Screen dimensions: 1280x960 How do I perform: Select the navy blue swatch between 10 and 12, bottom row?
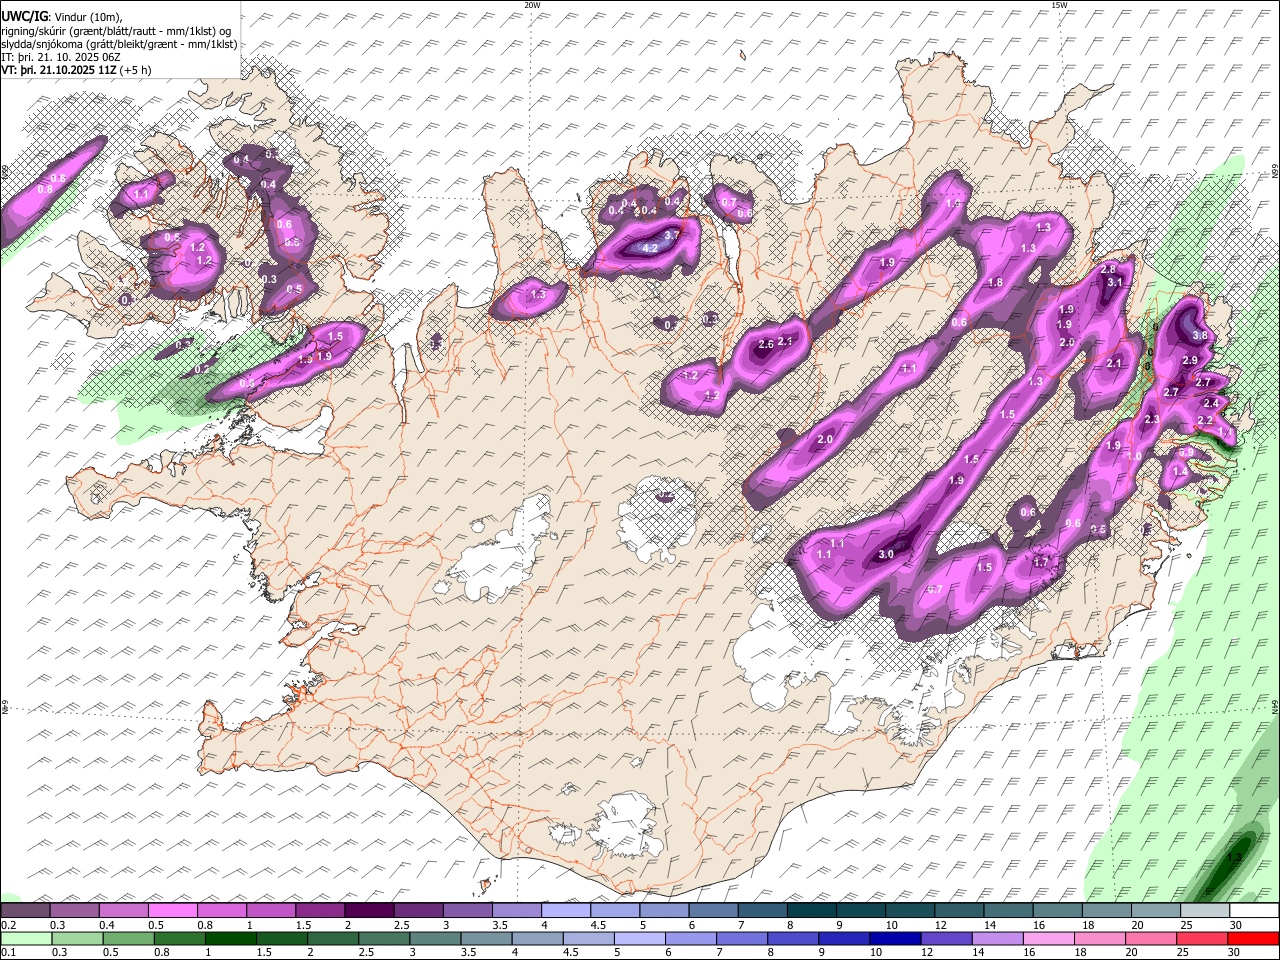[x=895, y=939]
